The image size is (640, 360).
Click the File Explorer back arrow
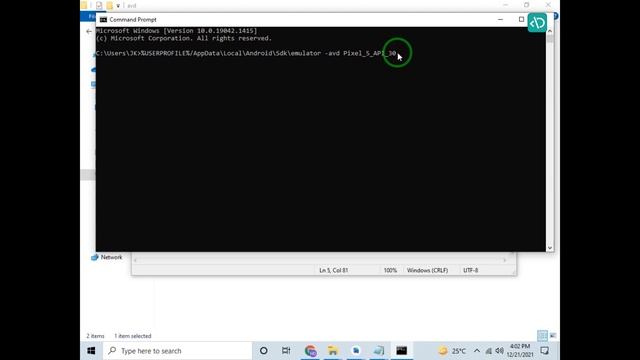pyautogui.click(x=89, y=31)
